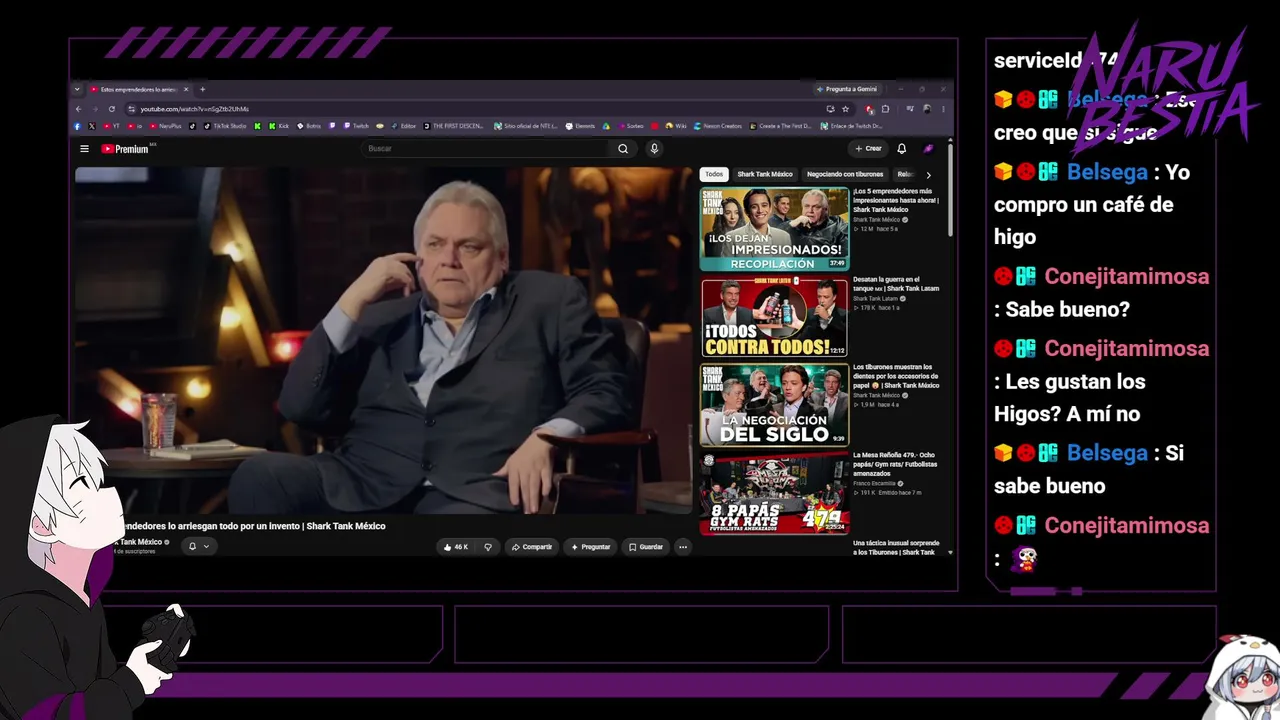Click the Compartir button
The height and width of the screenshot is (720, 1280).
click(531, 547)
